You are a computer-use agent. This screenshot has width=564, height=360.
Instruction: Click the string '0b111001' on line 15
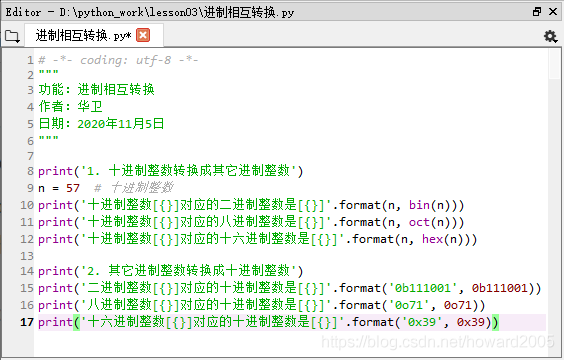click(x=423, y=288)
